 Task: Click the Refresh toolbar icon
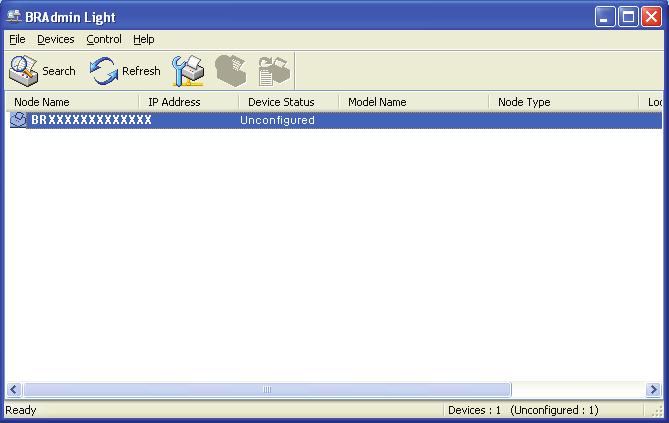pyautogui.click(x=104, y=70)
